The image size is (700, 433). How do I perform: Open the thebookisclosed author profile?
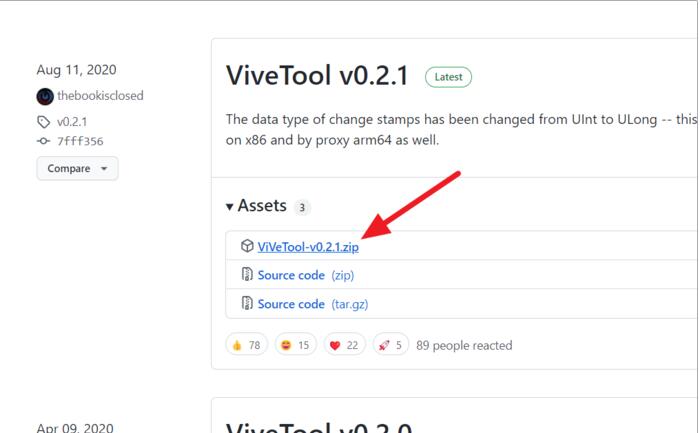click(x=100, y=96)
